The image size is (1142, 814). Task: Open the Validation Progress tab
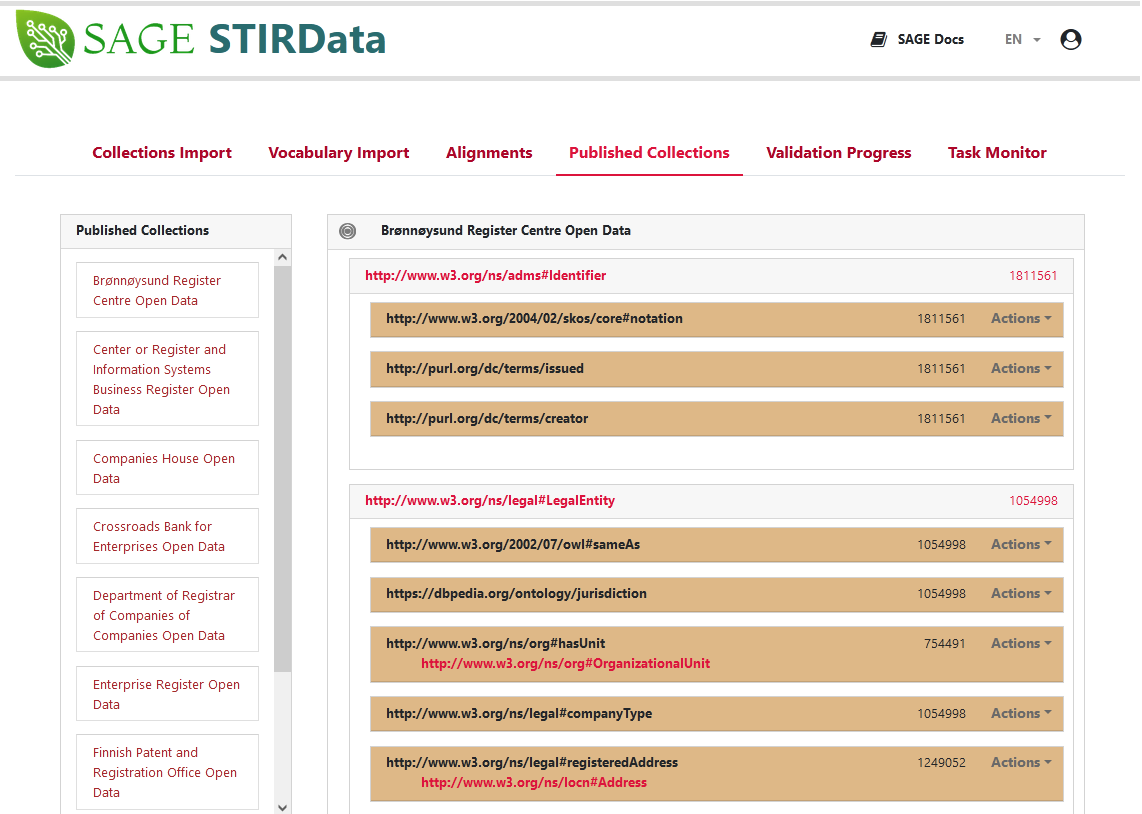pos(838,153)
